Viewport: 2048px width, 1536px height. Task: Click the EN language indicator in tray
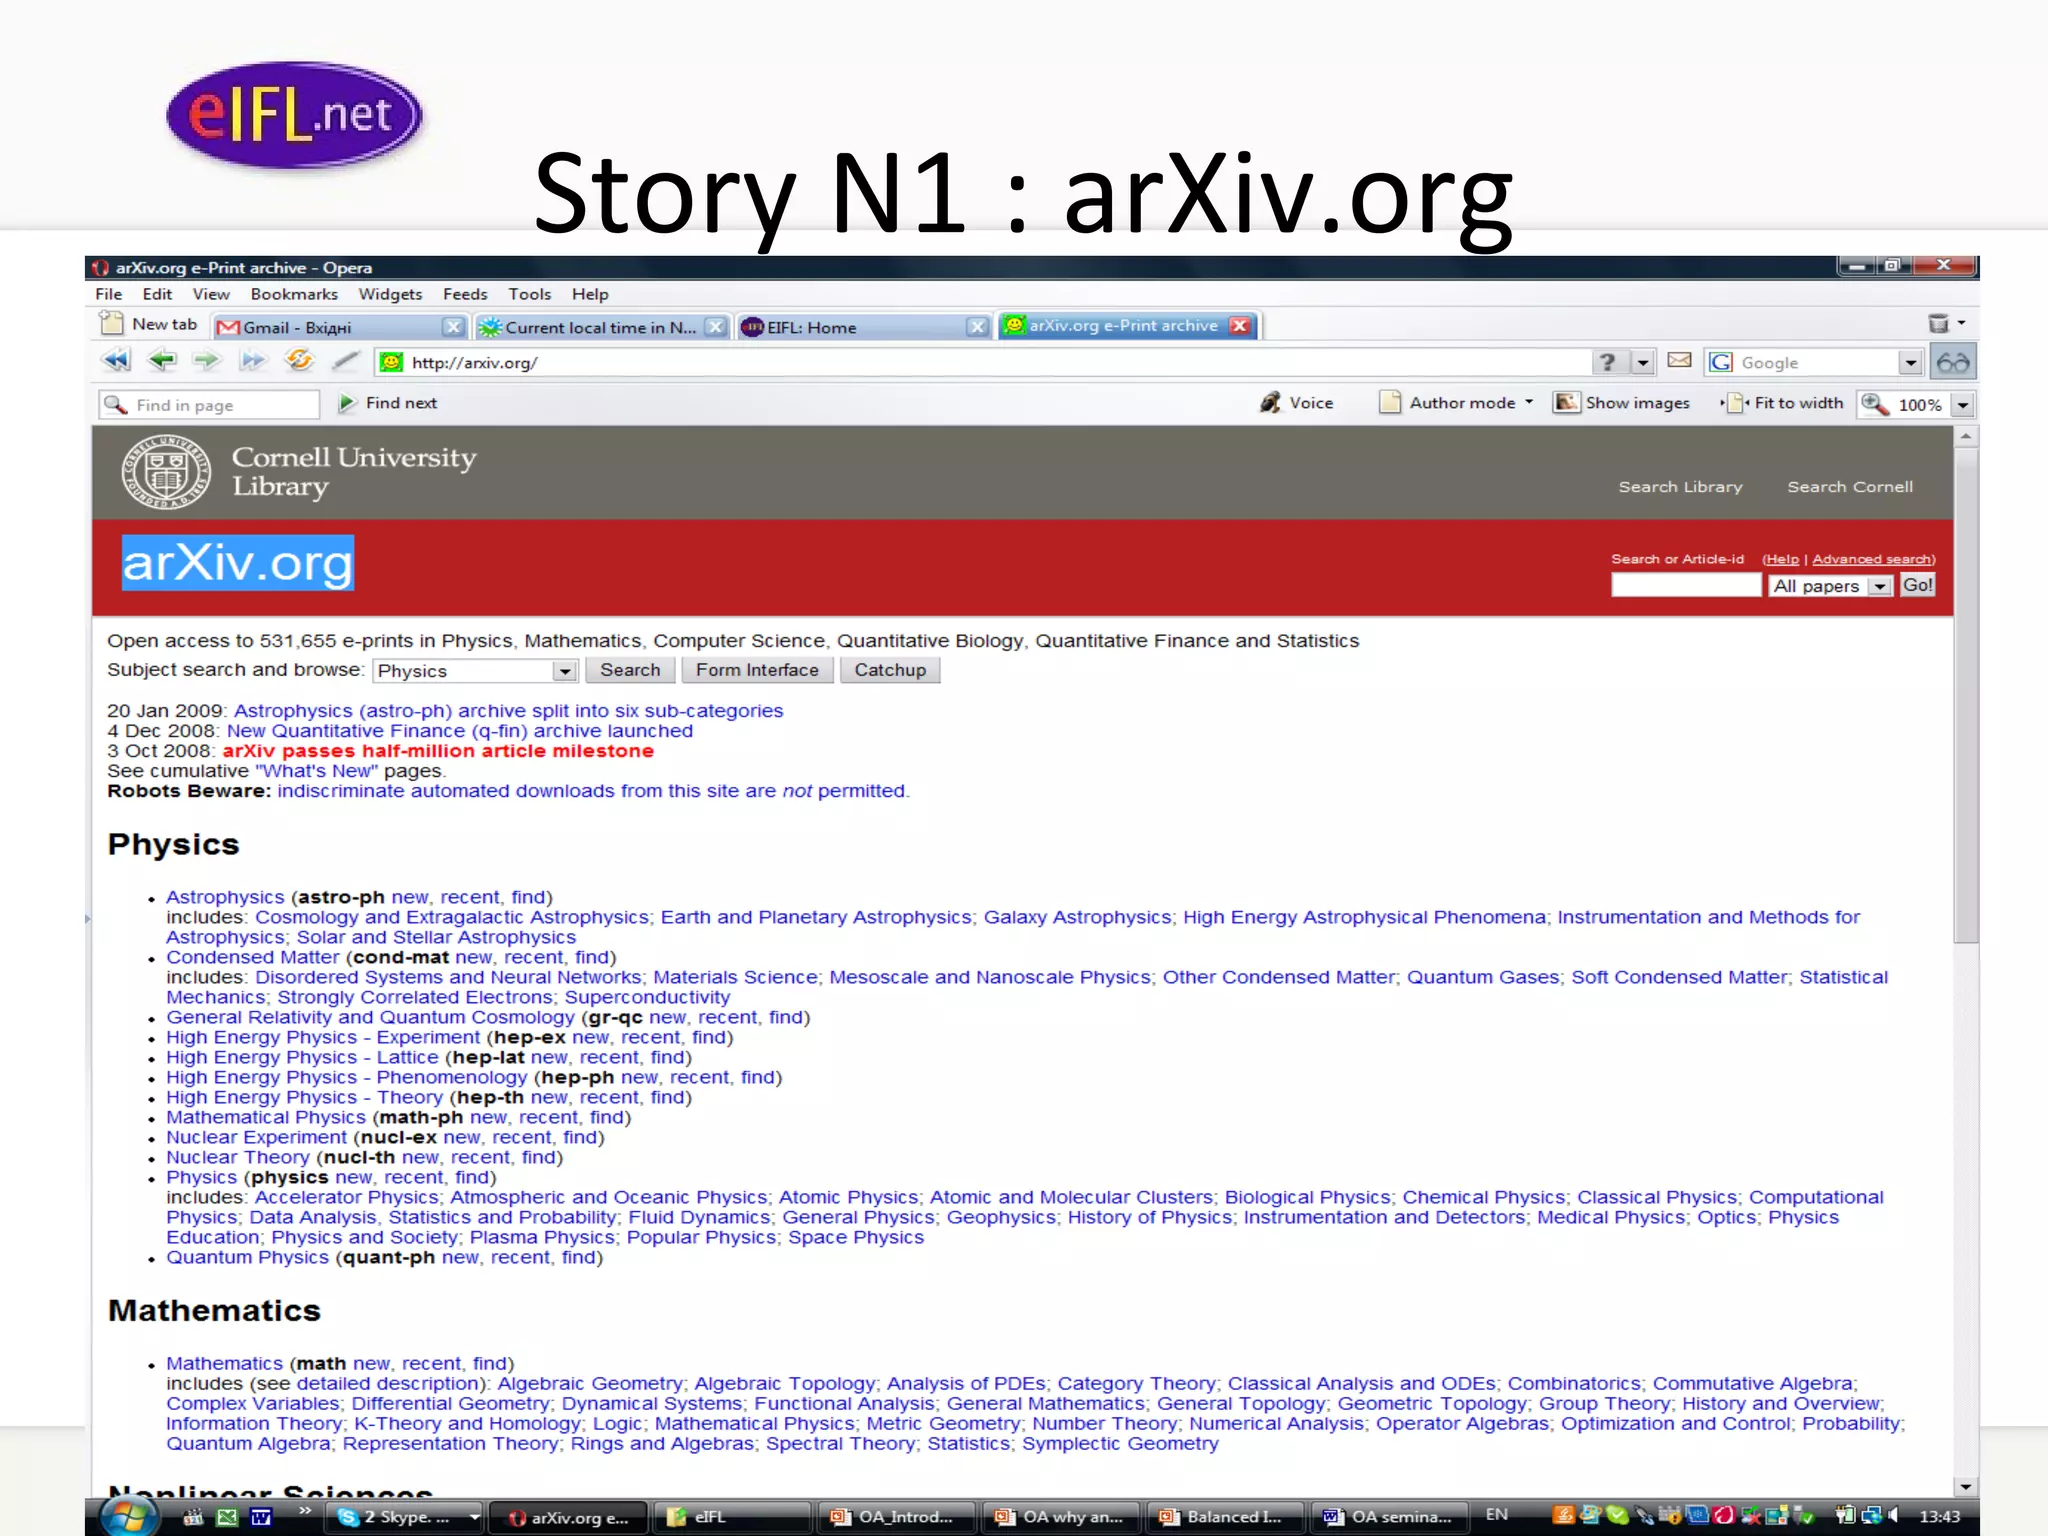[x=1496, y=1515]
